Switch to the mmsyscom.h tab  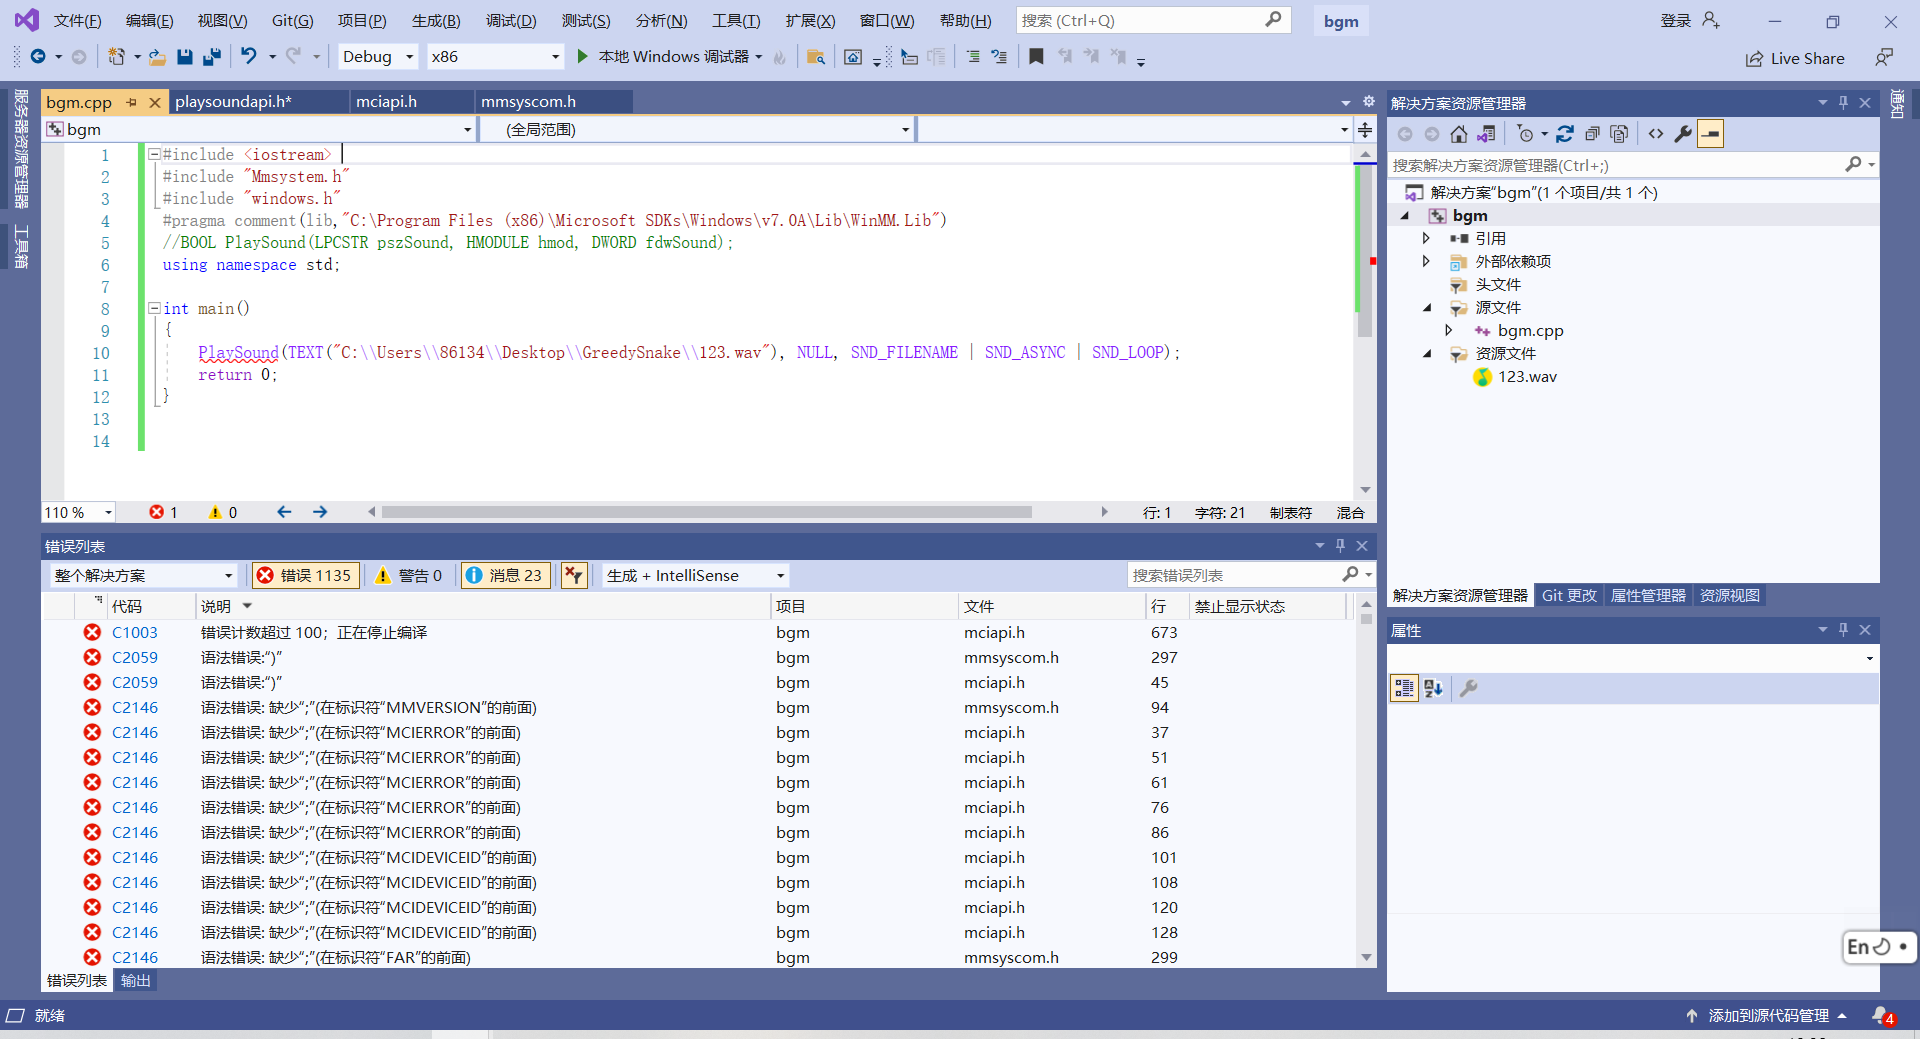[x=528, y=102]
